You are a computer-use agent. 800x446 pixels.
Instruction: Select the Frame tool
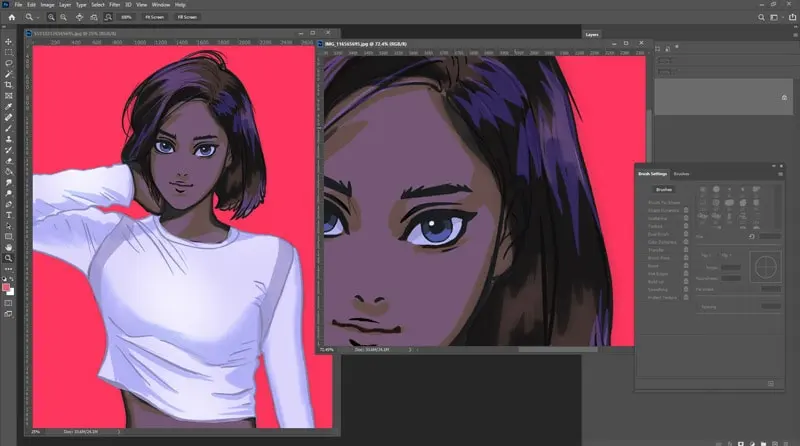pos(8,95)
